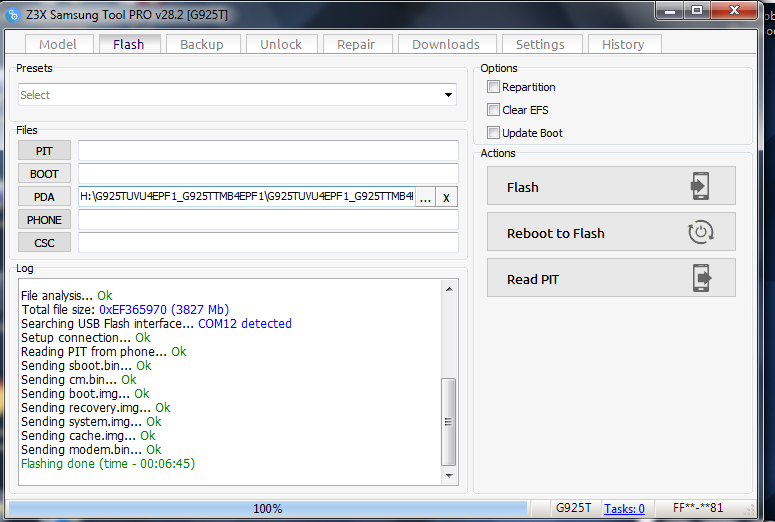Screen dimensions: 775x522
Task: Click the phone icon on Flash button
Action: (x=700, y=186)
